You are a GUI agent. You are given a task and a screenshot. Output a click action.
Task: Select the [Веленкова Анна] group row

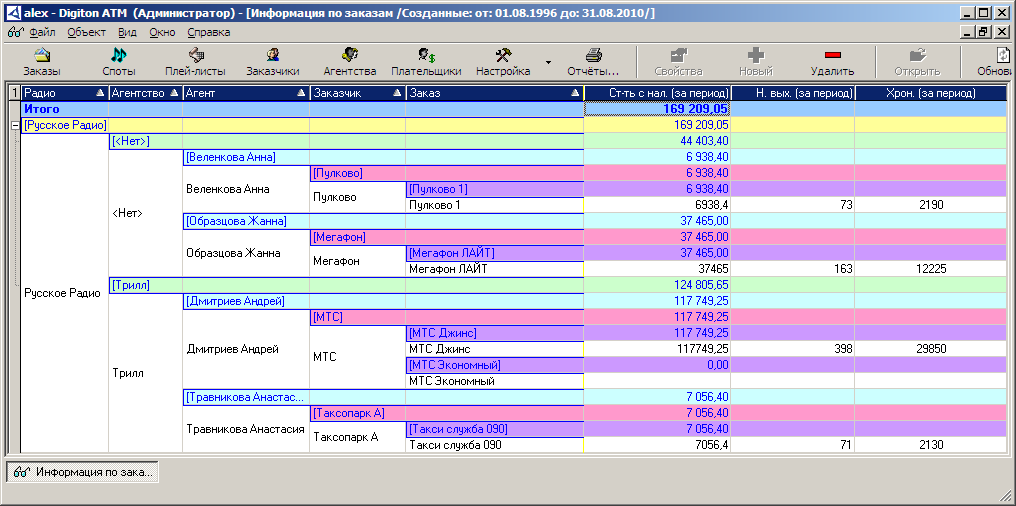click(594, 157)
